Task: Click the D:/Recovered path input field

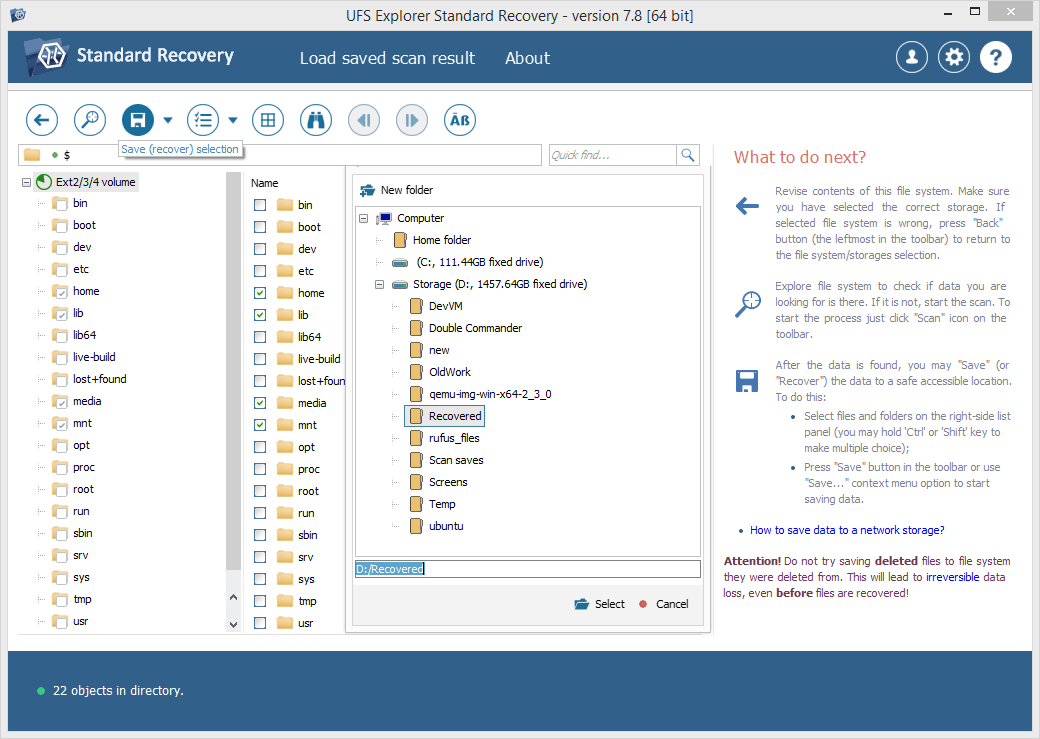Action: tap(527, 569)
